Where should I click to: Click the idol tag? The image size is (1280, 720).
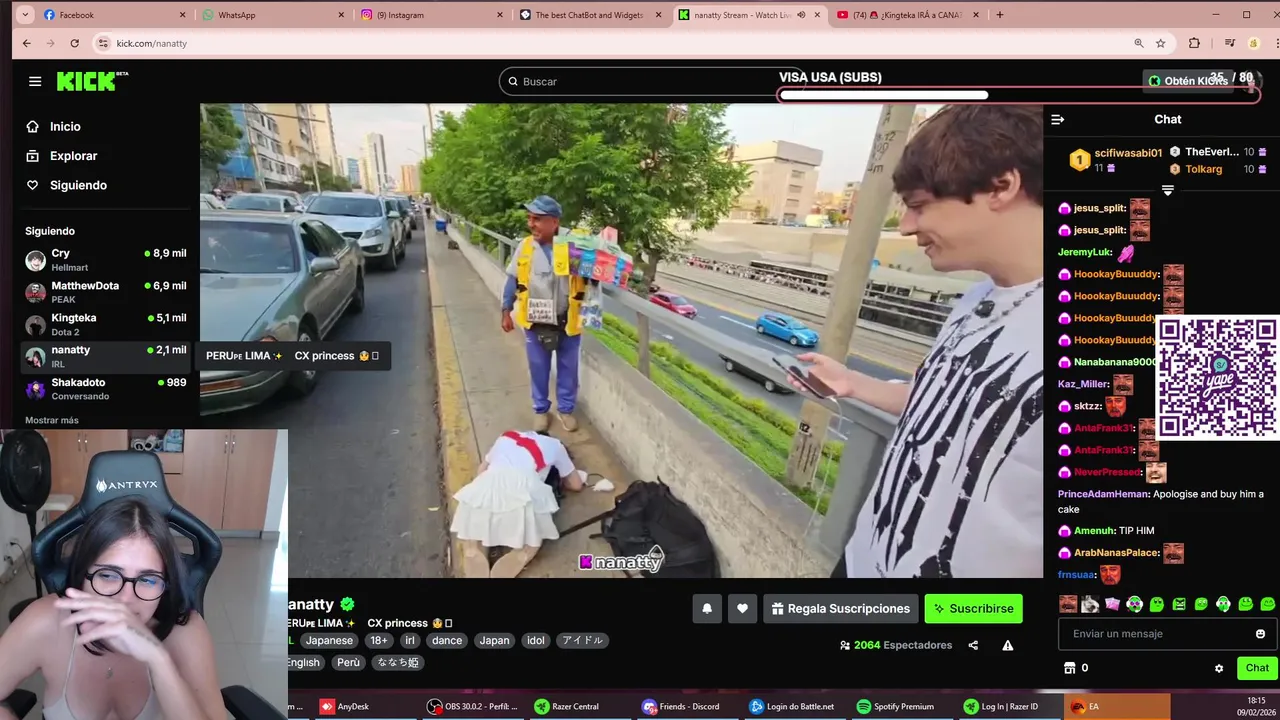coord(536,640)
